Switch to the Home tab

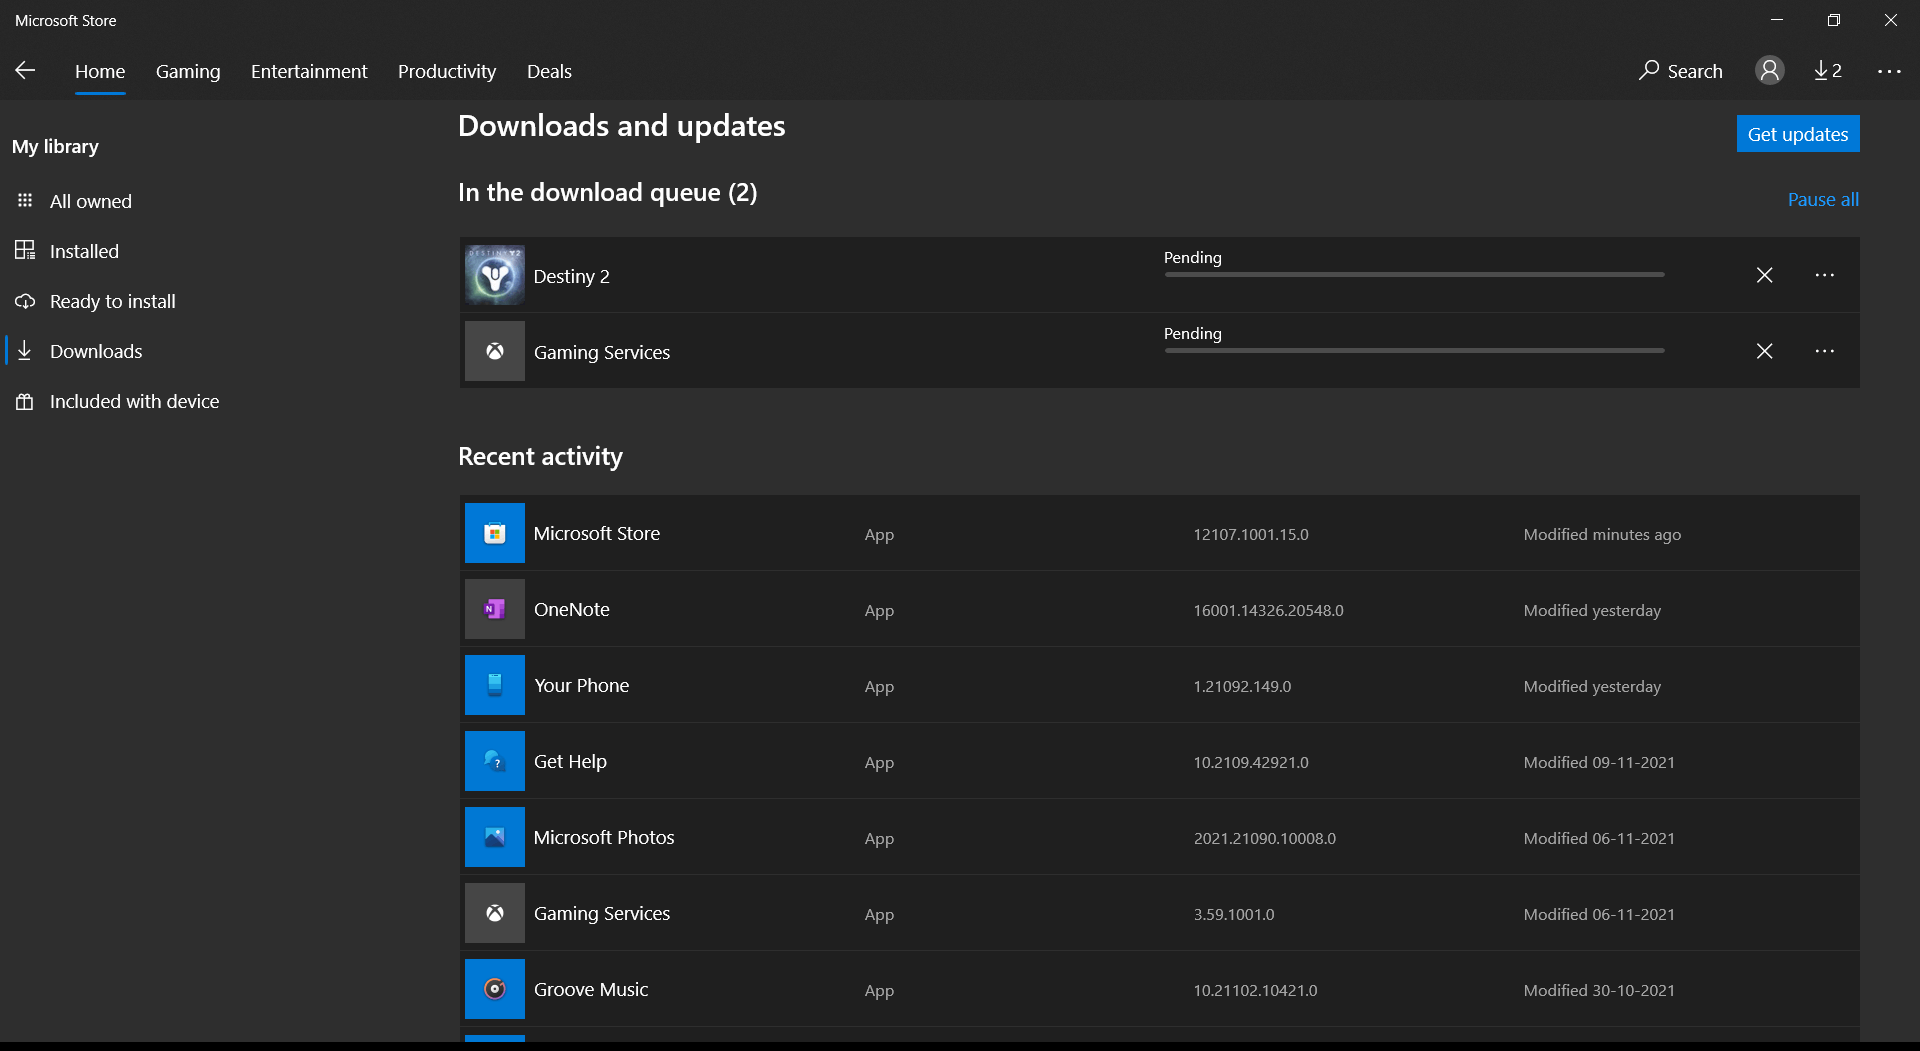point(100,71)
